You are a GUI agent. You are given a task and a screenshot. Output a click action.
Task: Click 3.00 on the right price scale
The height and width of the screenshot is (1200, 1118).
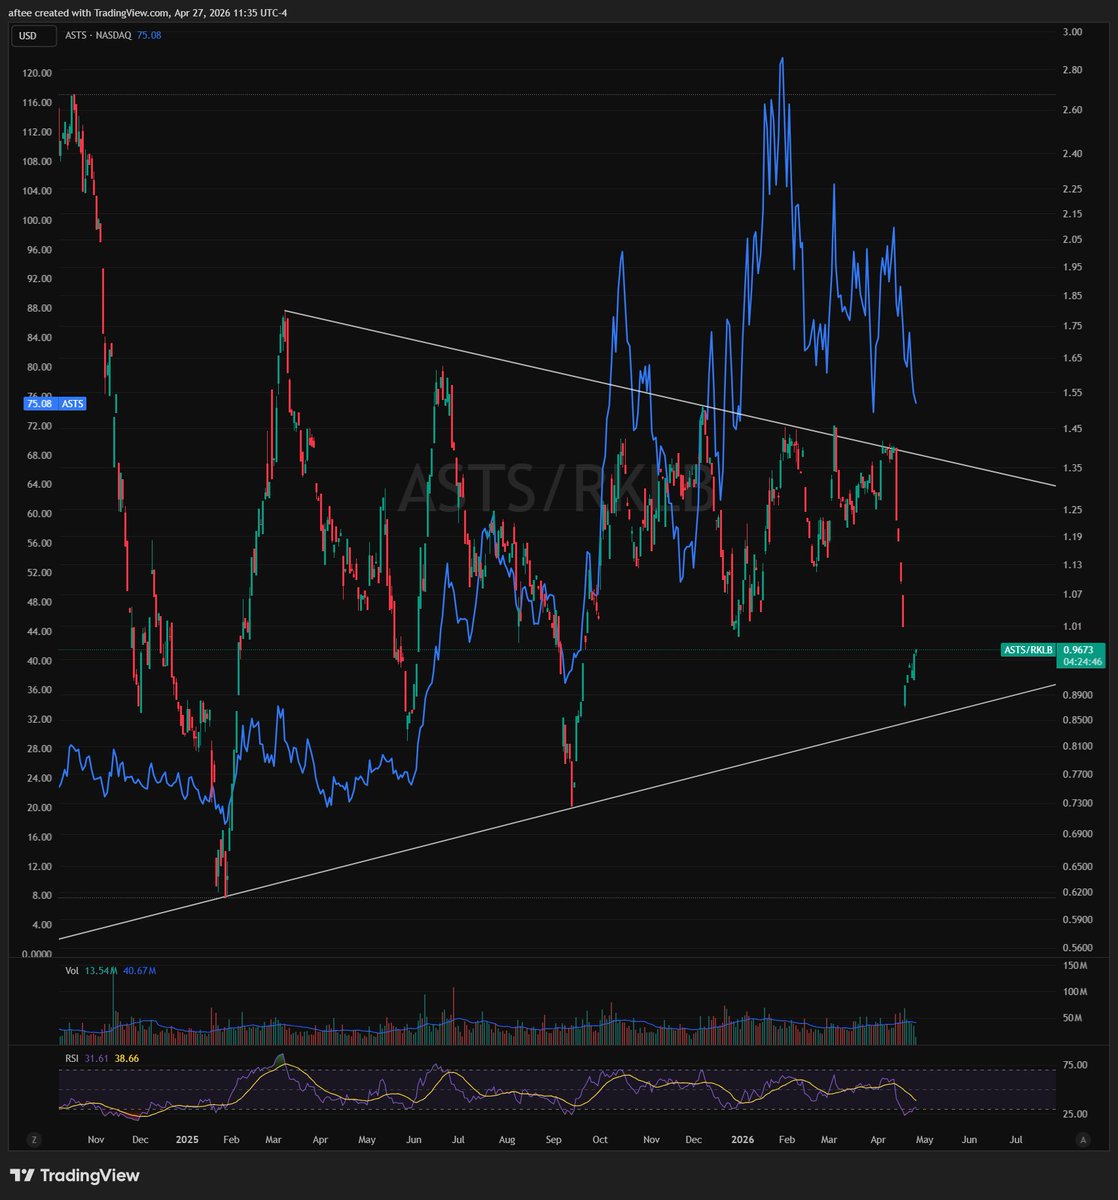pos(1073,32)
